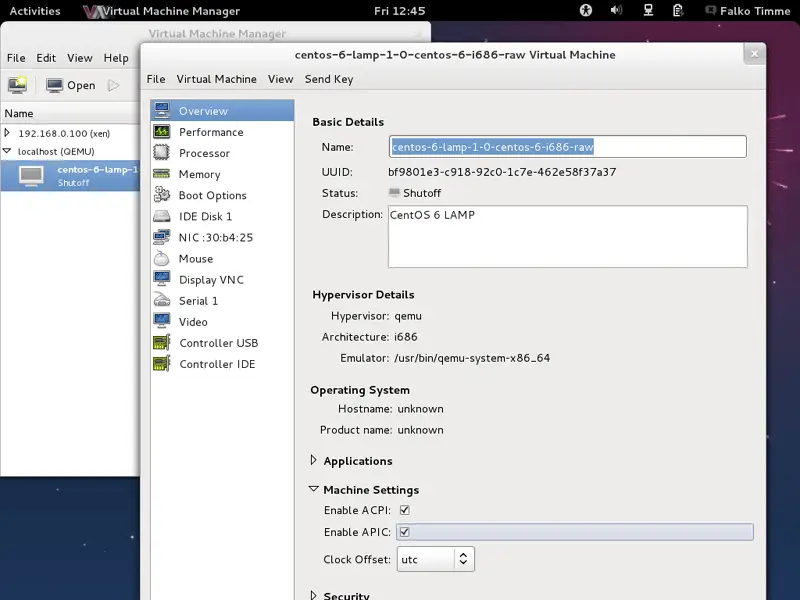Open the volume control in top bar

[616, 10]
